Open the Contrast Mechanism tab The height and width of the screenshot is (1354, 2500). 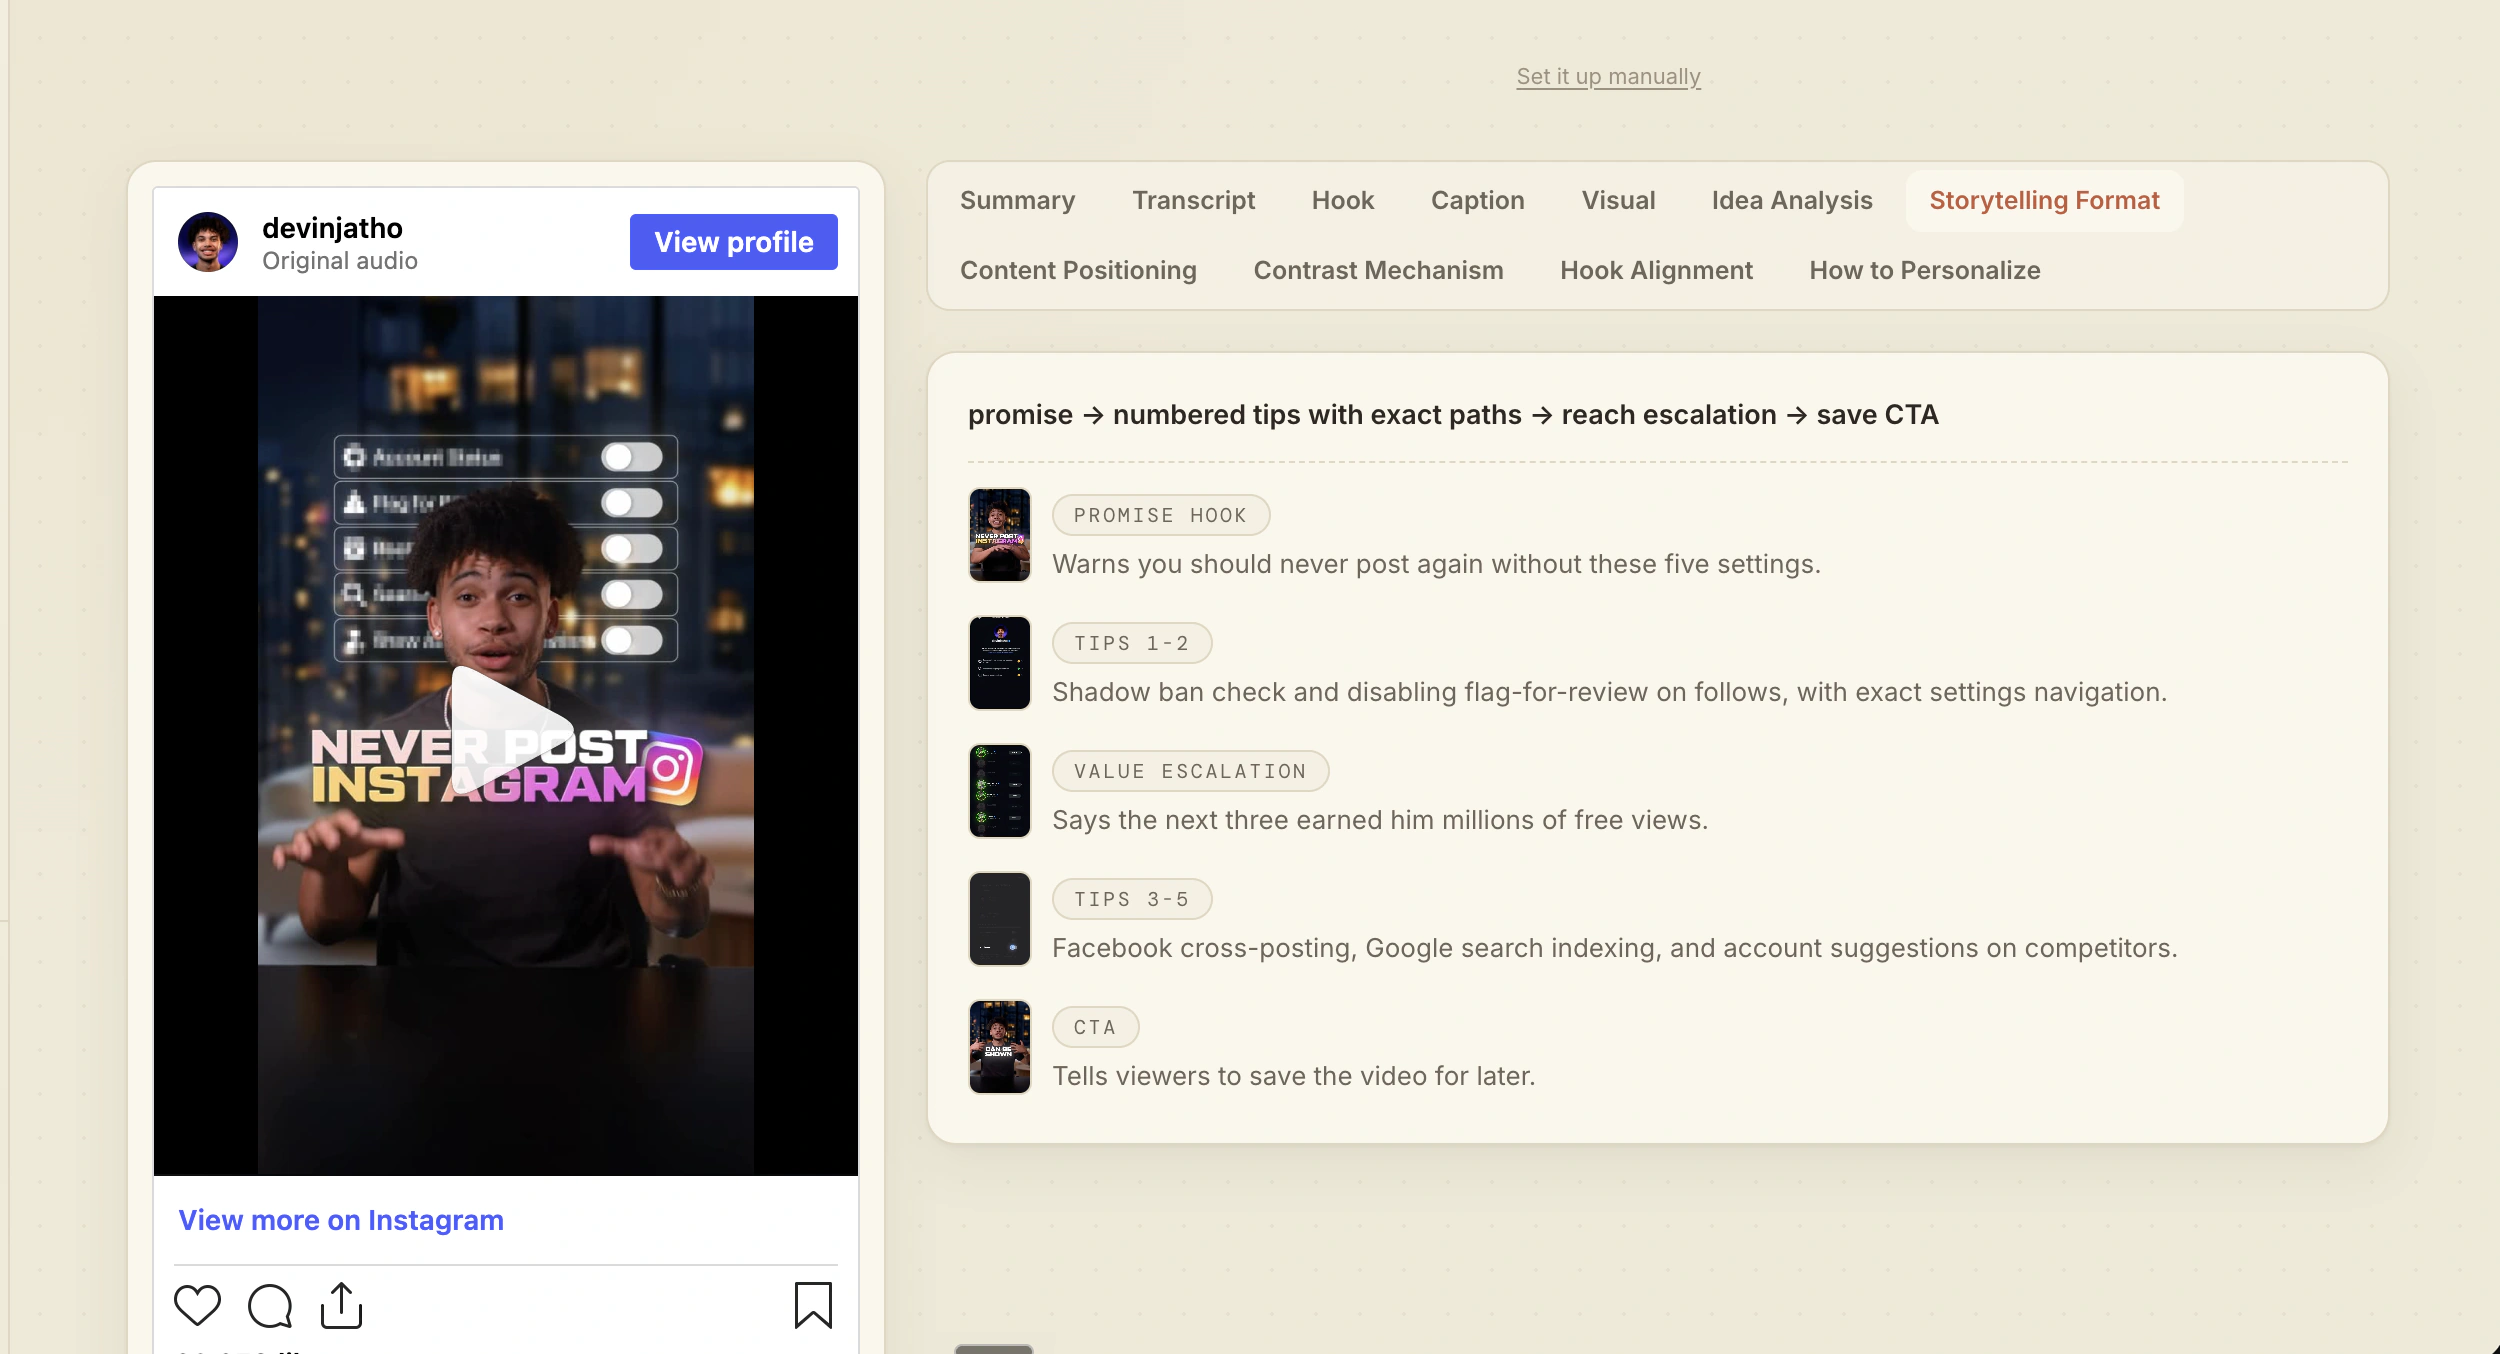coord(1378,270)
